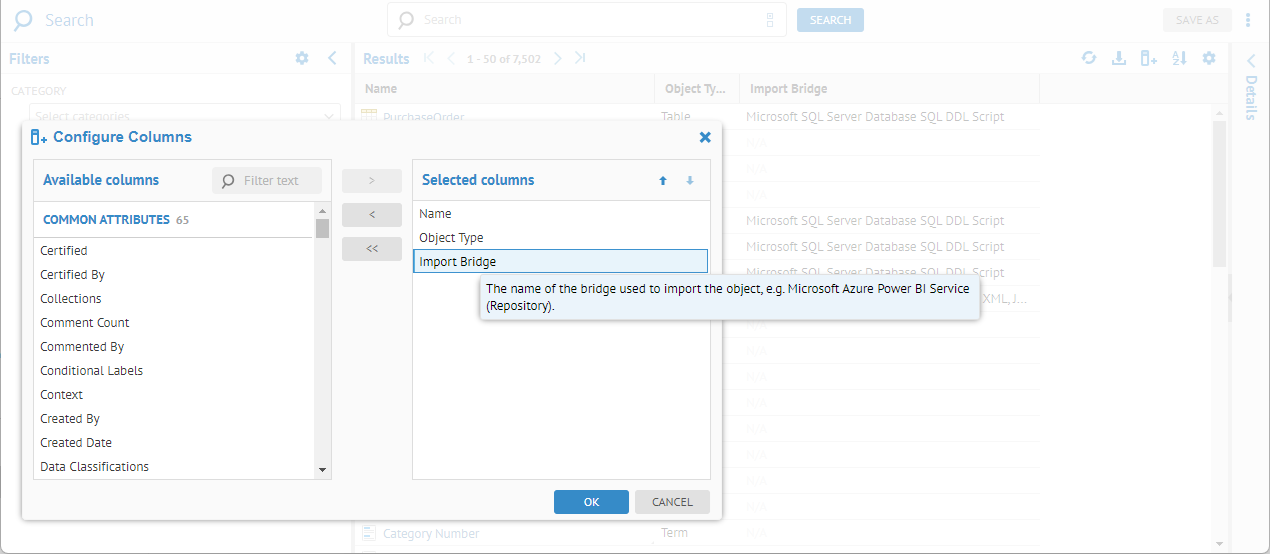This screenshot has width=1270, height=554.
Task: Click OK to confirm columns
Action: (591, 502)
